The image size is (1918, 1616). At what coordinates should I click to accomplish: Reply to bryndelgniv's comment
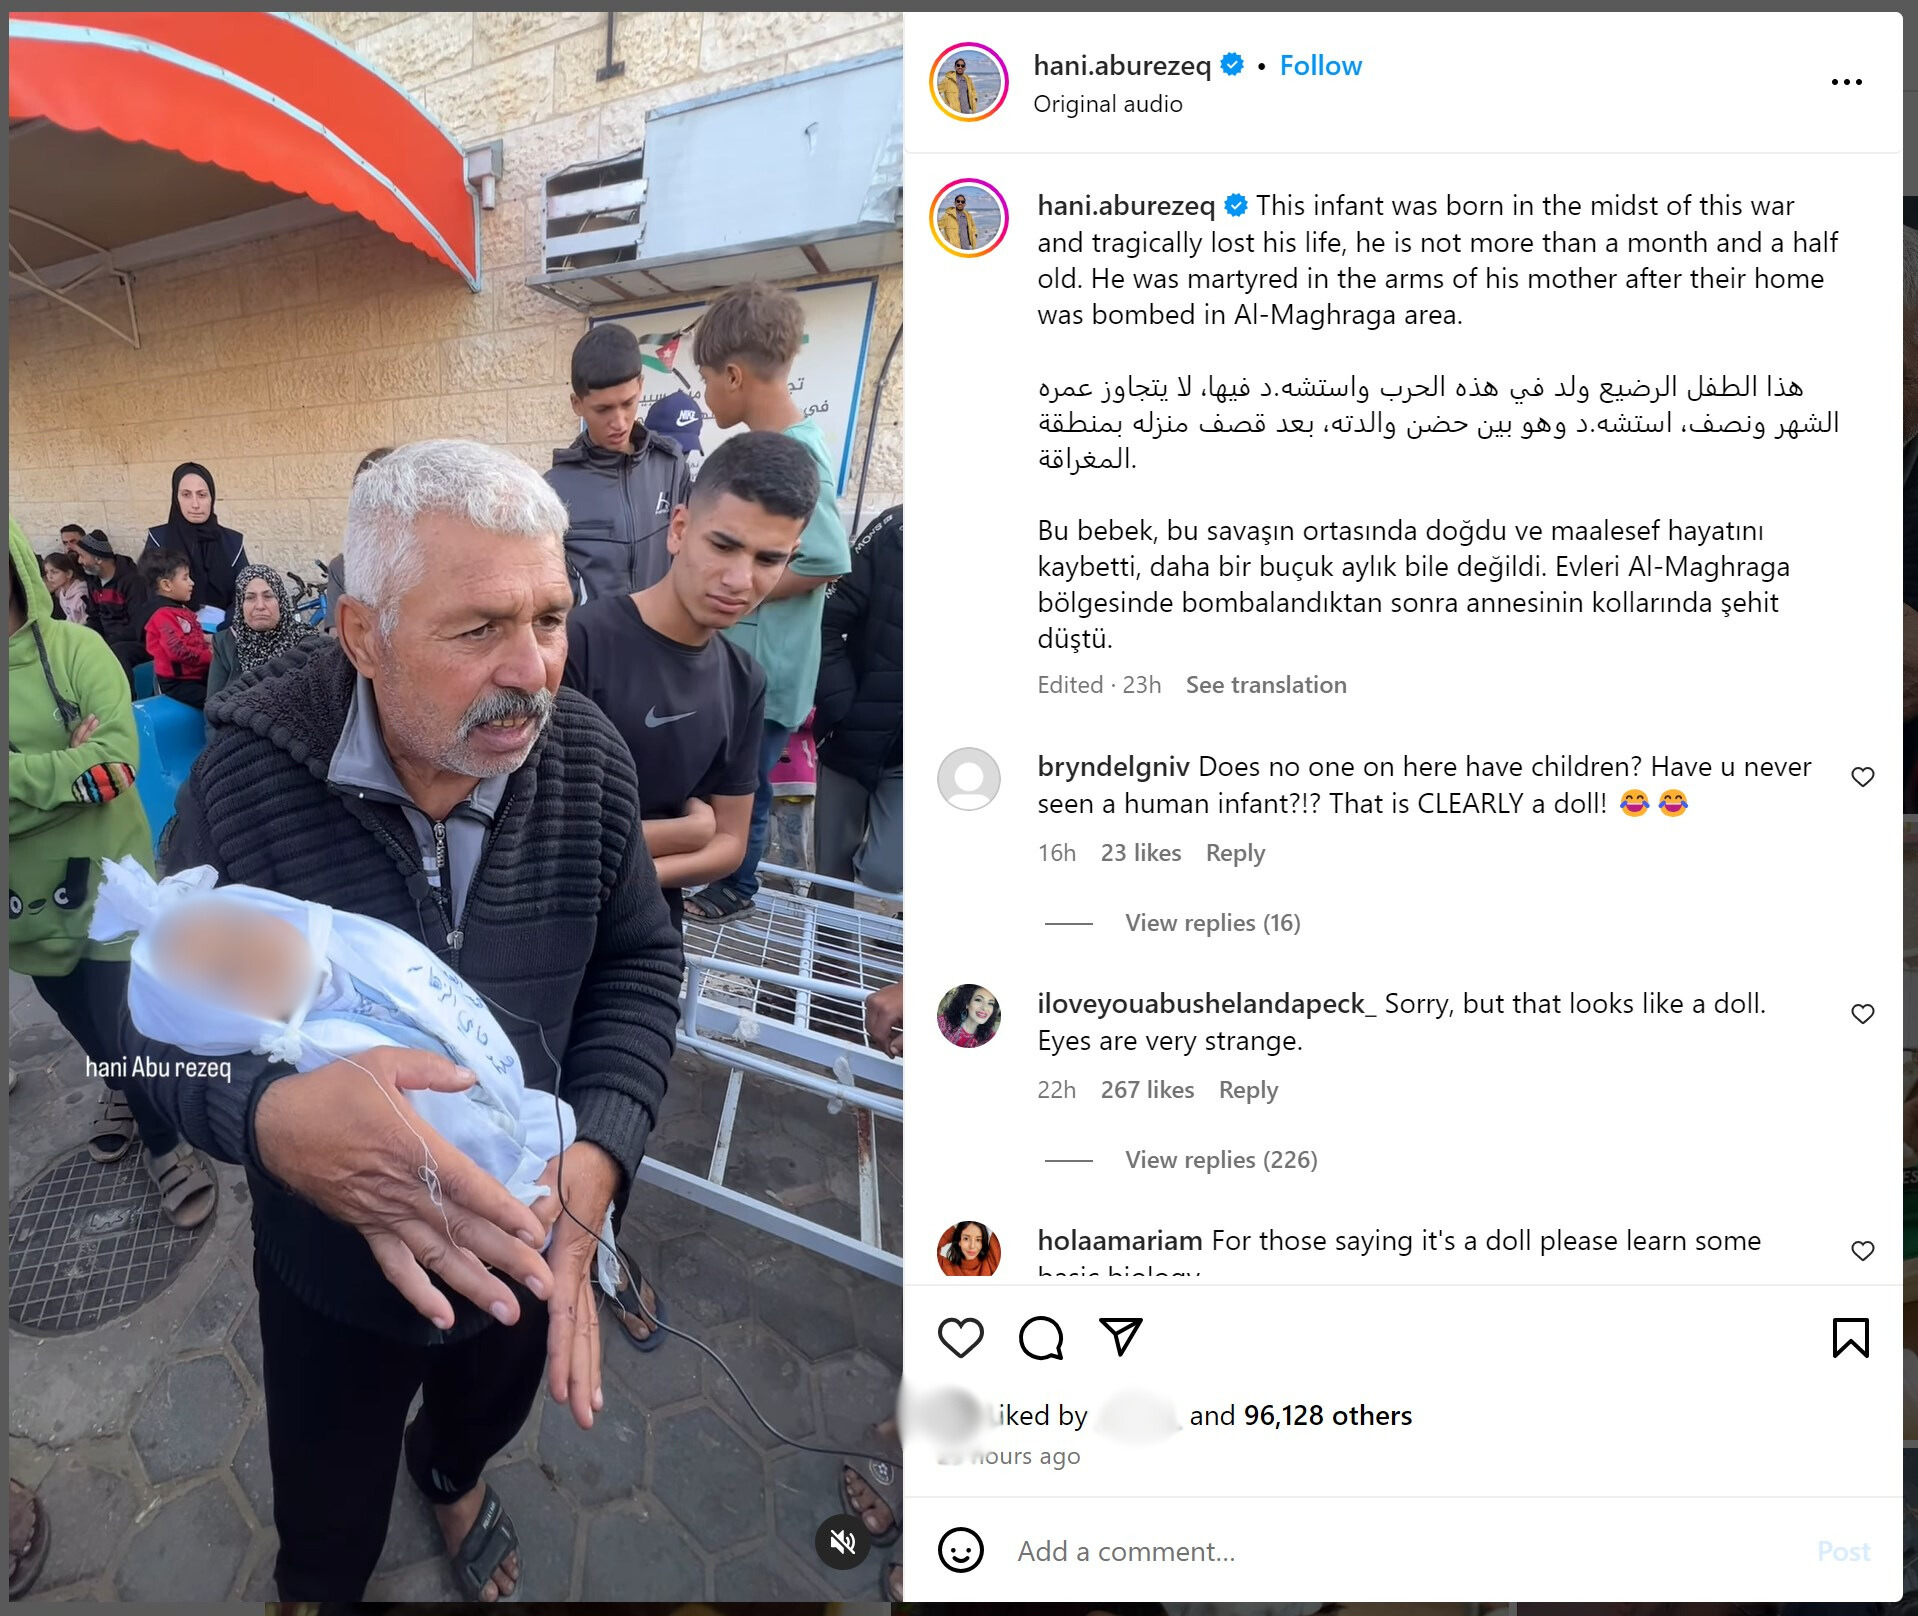1235,853
